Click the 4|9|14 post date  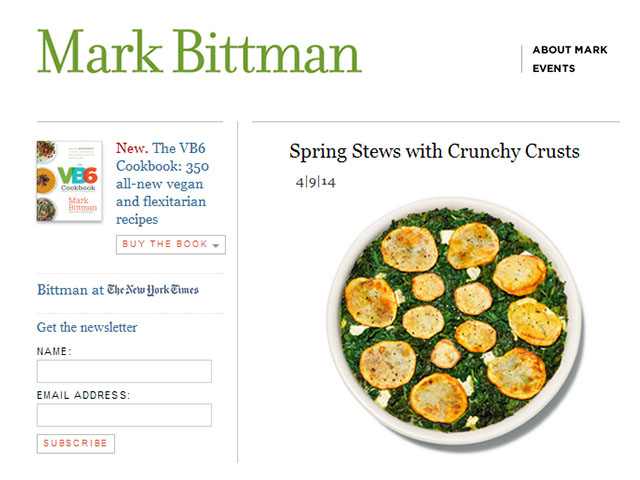pyautogui.click(x=316, y=182)
